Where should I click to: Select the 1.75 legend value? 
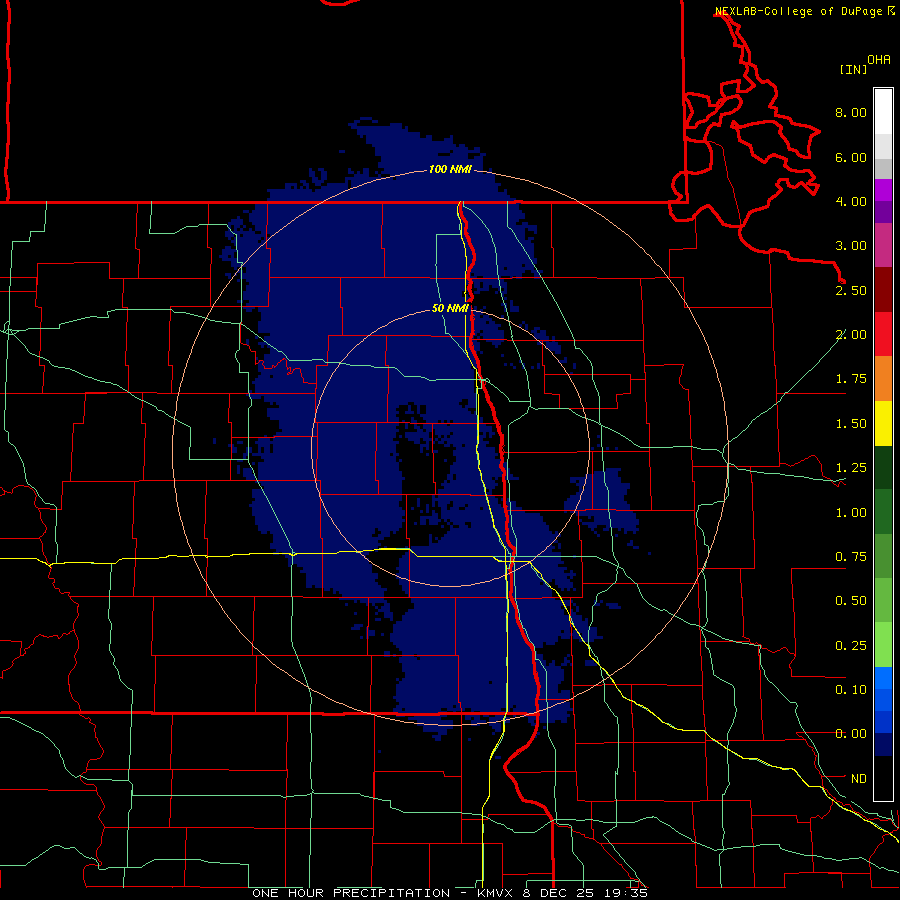(x=851, y=379)
